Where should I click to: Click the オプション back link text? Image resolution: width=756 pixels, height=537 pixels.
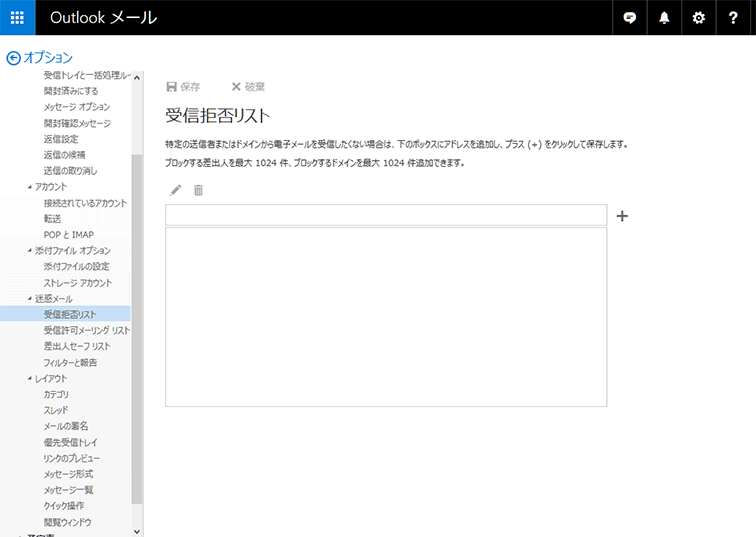point(48,58)
